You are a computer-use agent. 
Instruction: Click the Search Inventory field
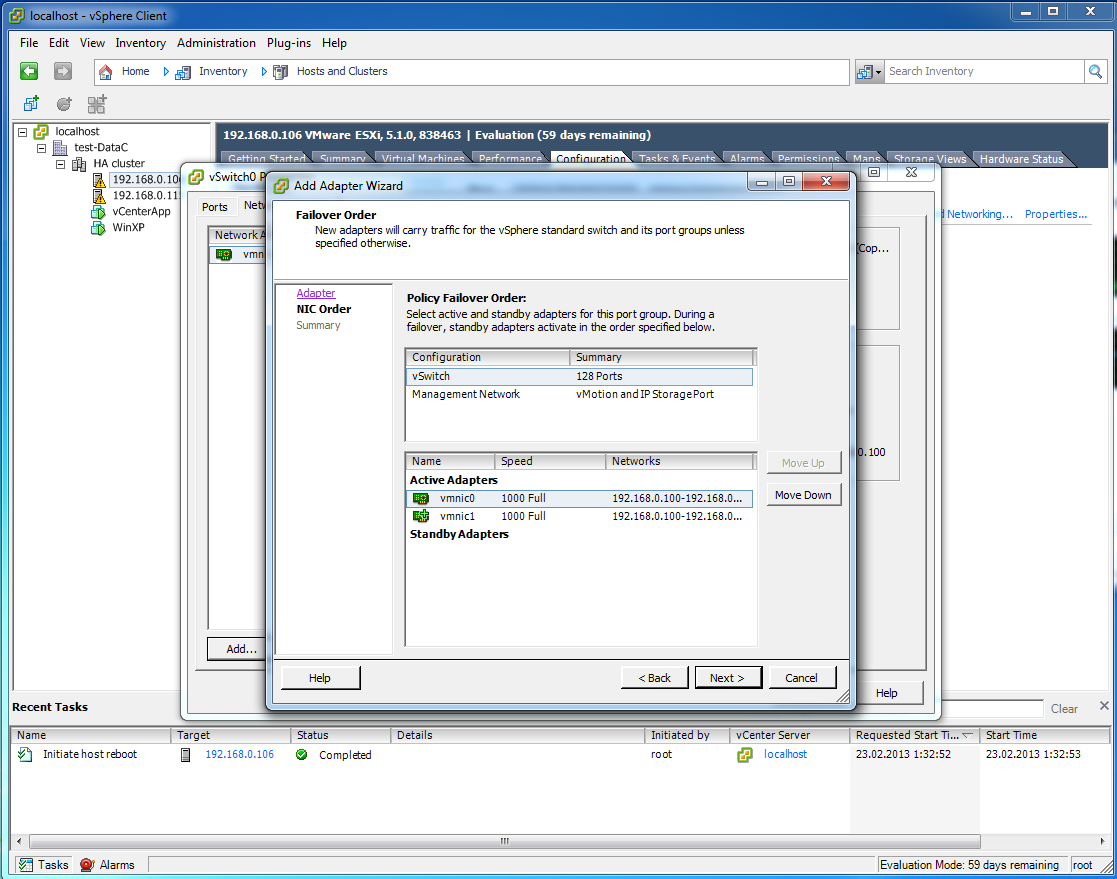pyautogui.click(x=984, y=71)
